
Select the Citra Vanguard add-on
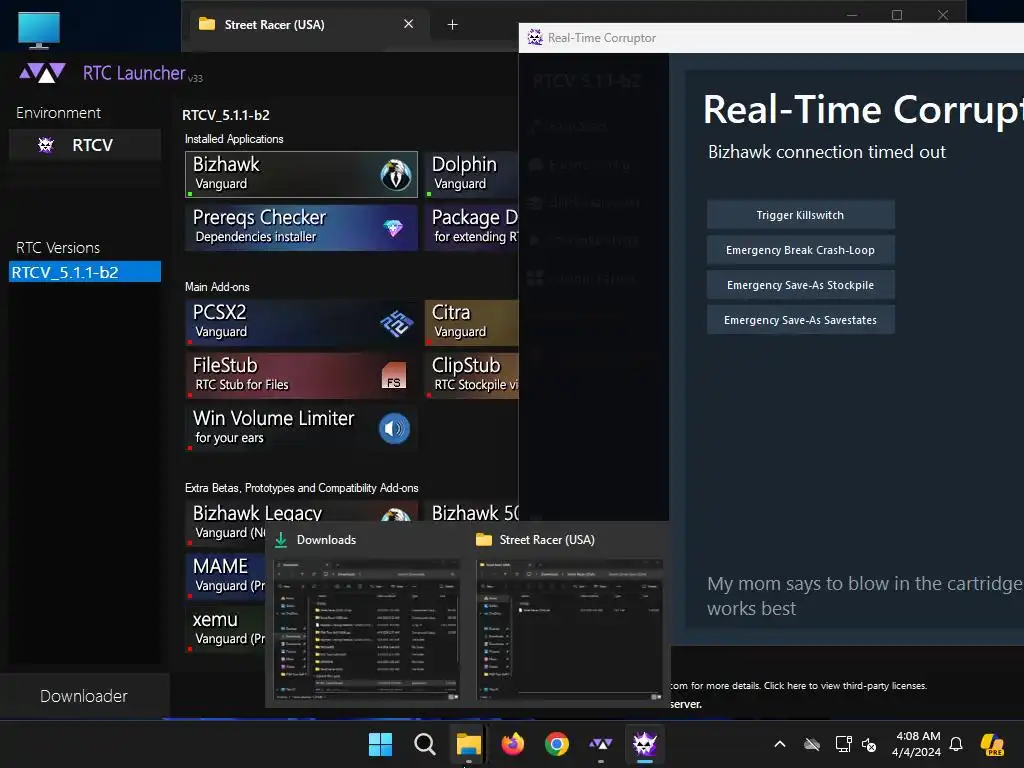tap(472, 323)
